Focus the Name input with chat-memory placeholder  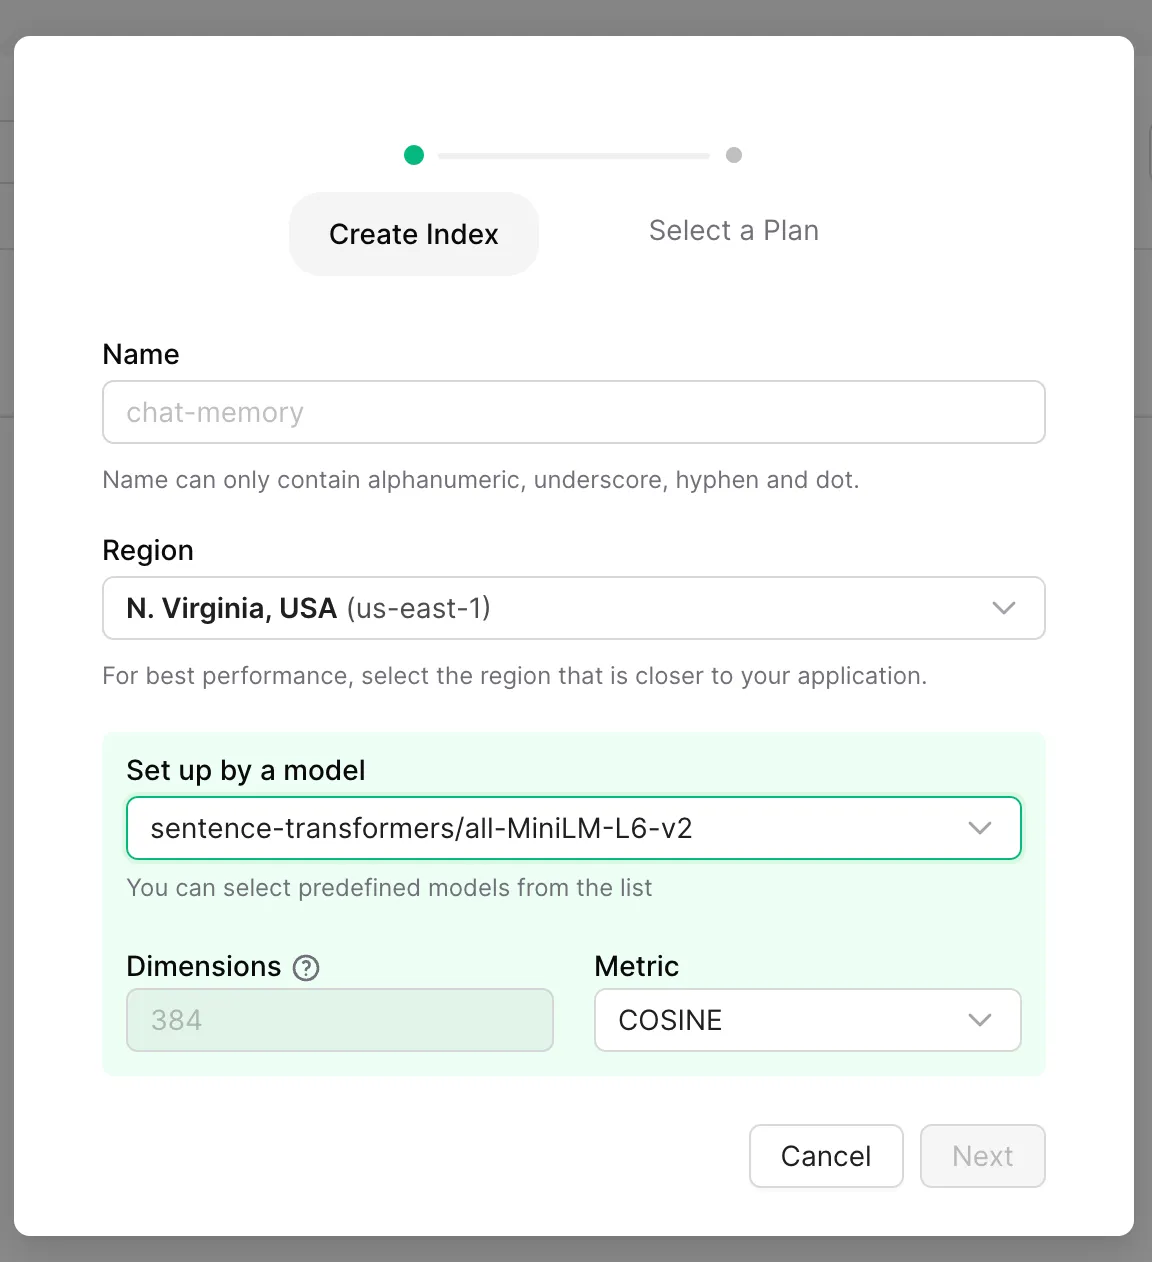pyautogui.click(x=573, y=412)
